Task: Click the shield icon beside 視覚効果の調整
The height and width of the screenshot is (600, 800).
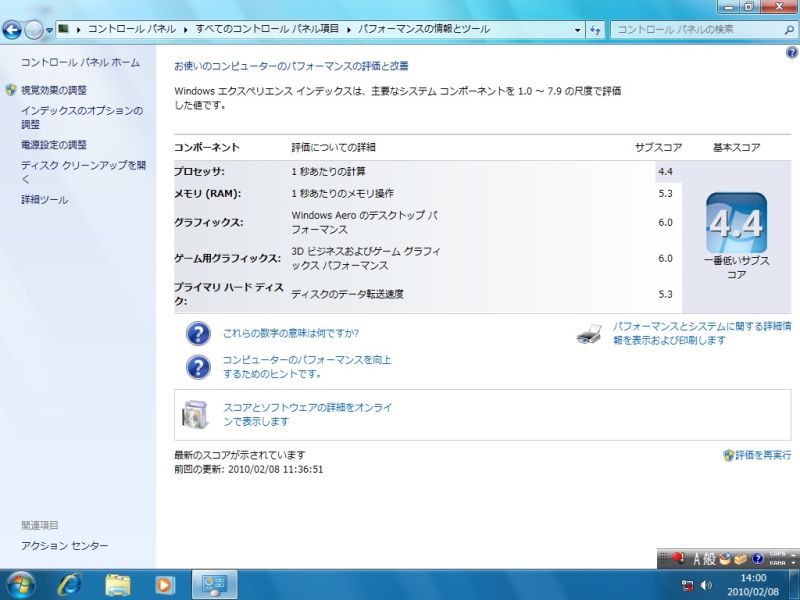Action: pos(11,90)
